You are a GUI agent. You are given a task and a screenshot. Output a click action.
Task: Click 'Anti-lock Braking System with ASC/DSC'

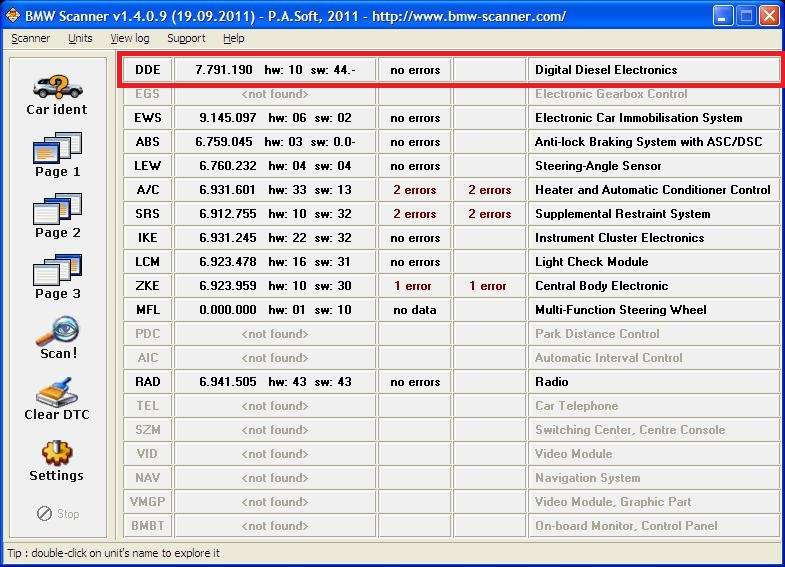tap(648, 142)
